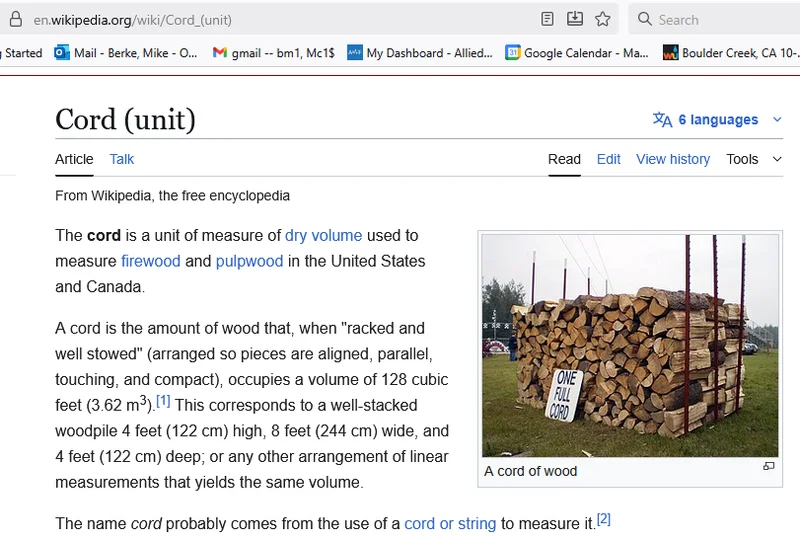
Task: Click the cord of wood photo thumbnail
Action: [629, 345]
